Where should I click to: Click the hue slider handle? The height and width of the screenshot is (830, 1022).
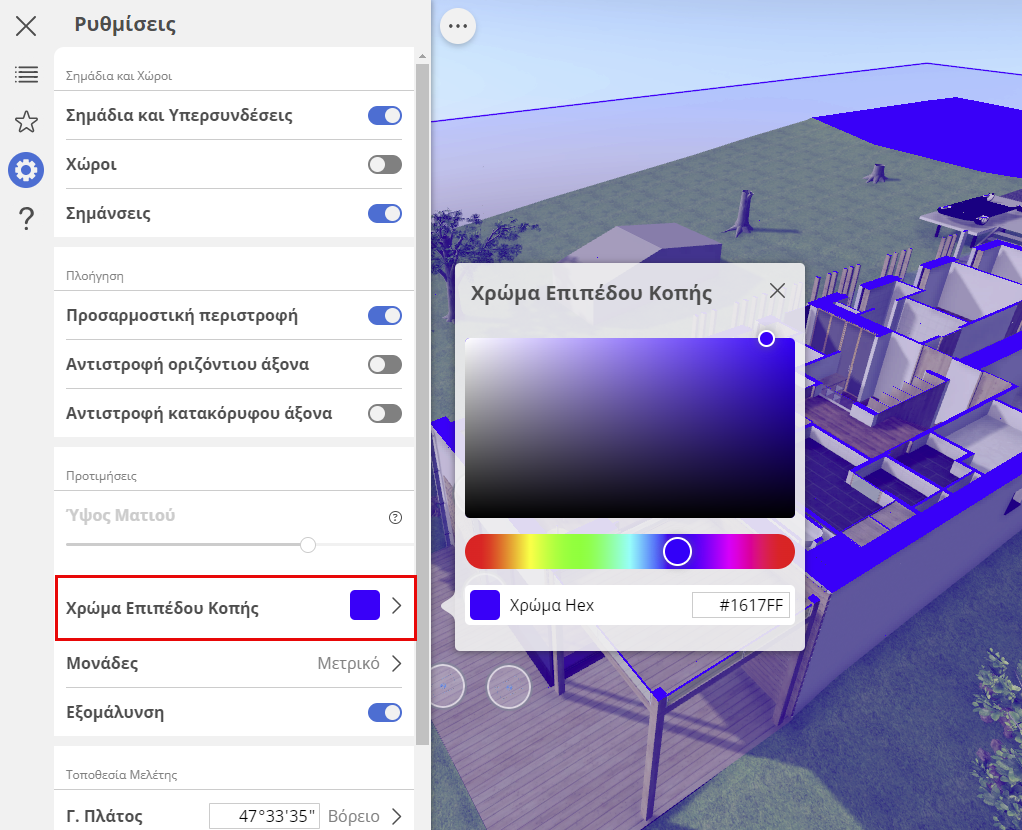click(x=677, y=552)
